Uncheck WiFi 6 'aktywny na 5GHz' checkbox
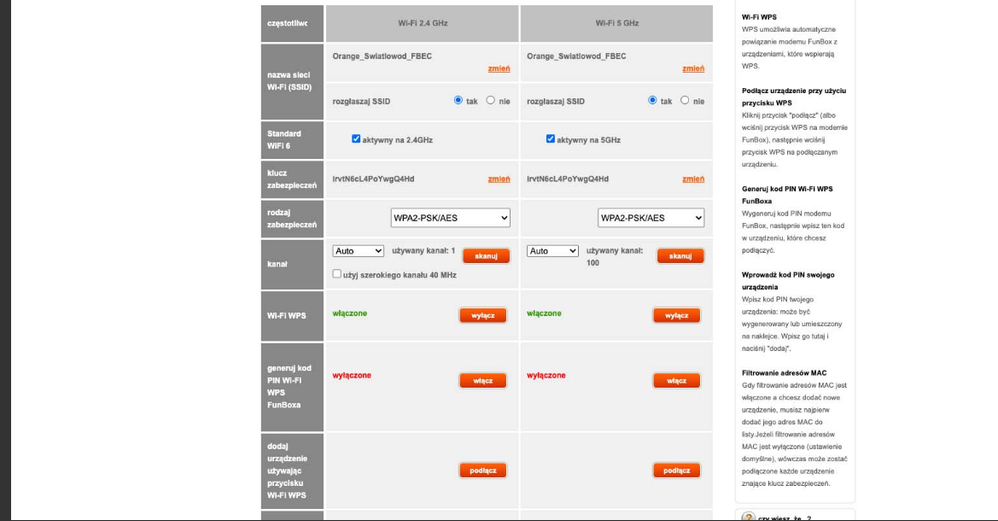 (550, 139)
